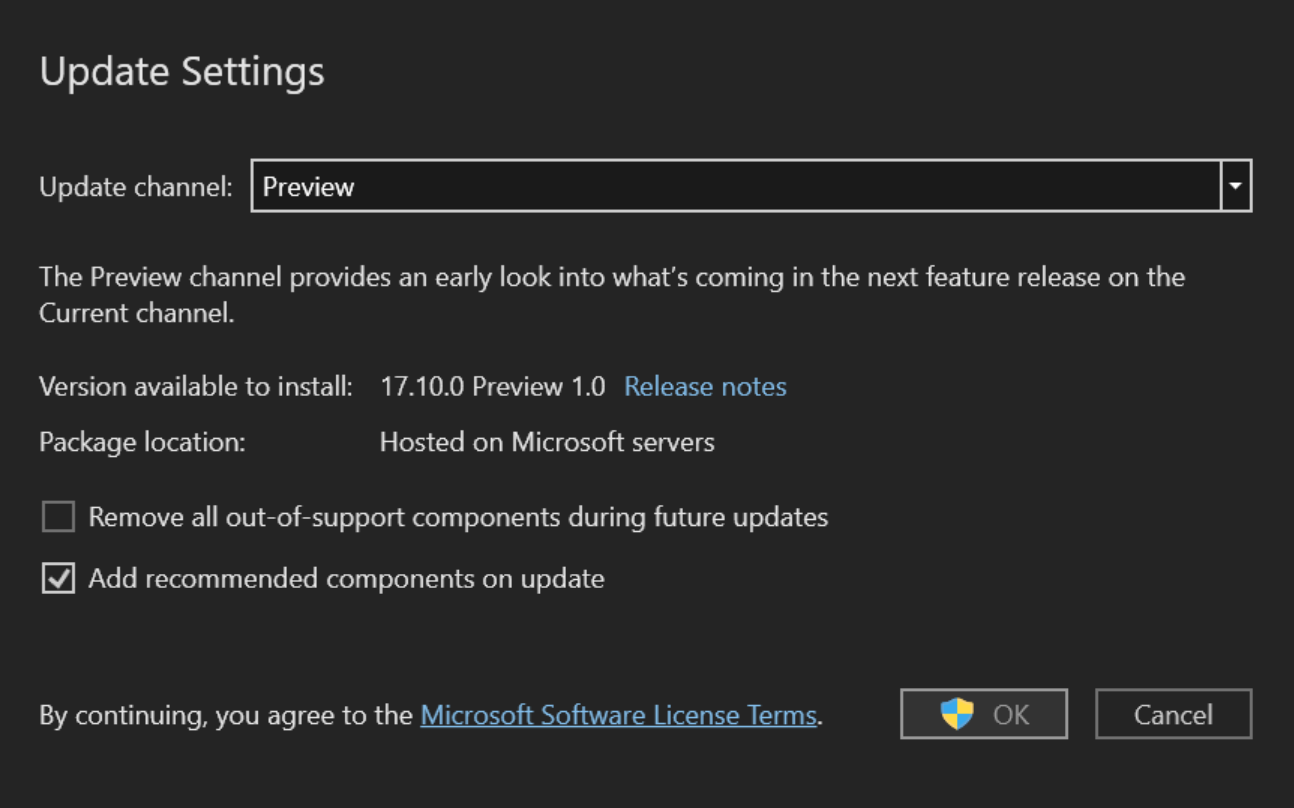Toggle via the Remove all out-of-support label text
This screenshot has width=1294, height=808.
coord(458,517)
